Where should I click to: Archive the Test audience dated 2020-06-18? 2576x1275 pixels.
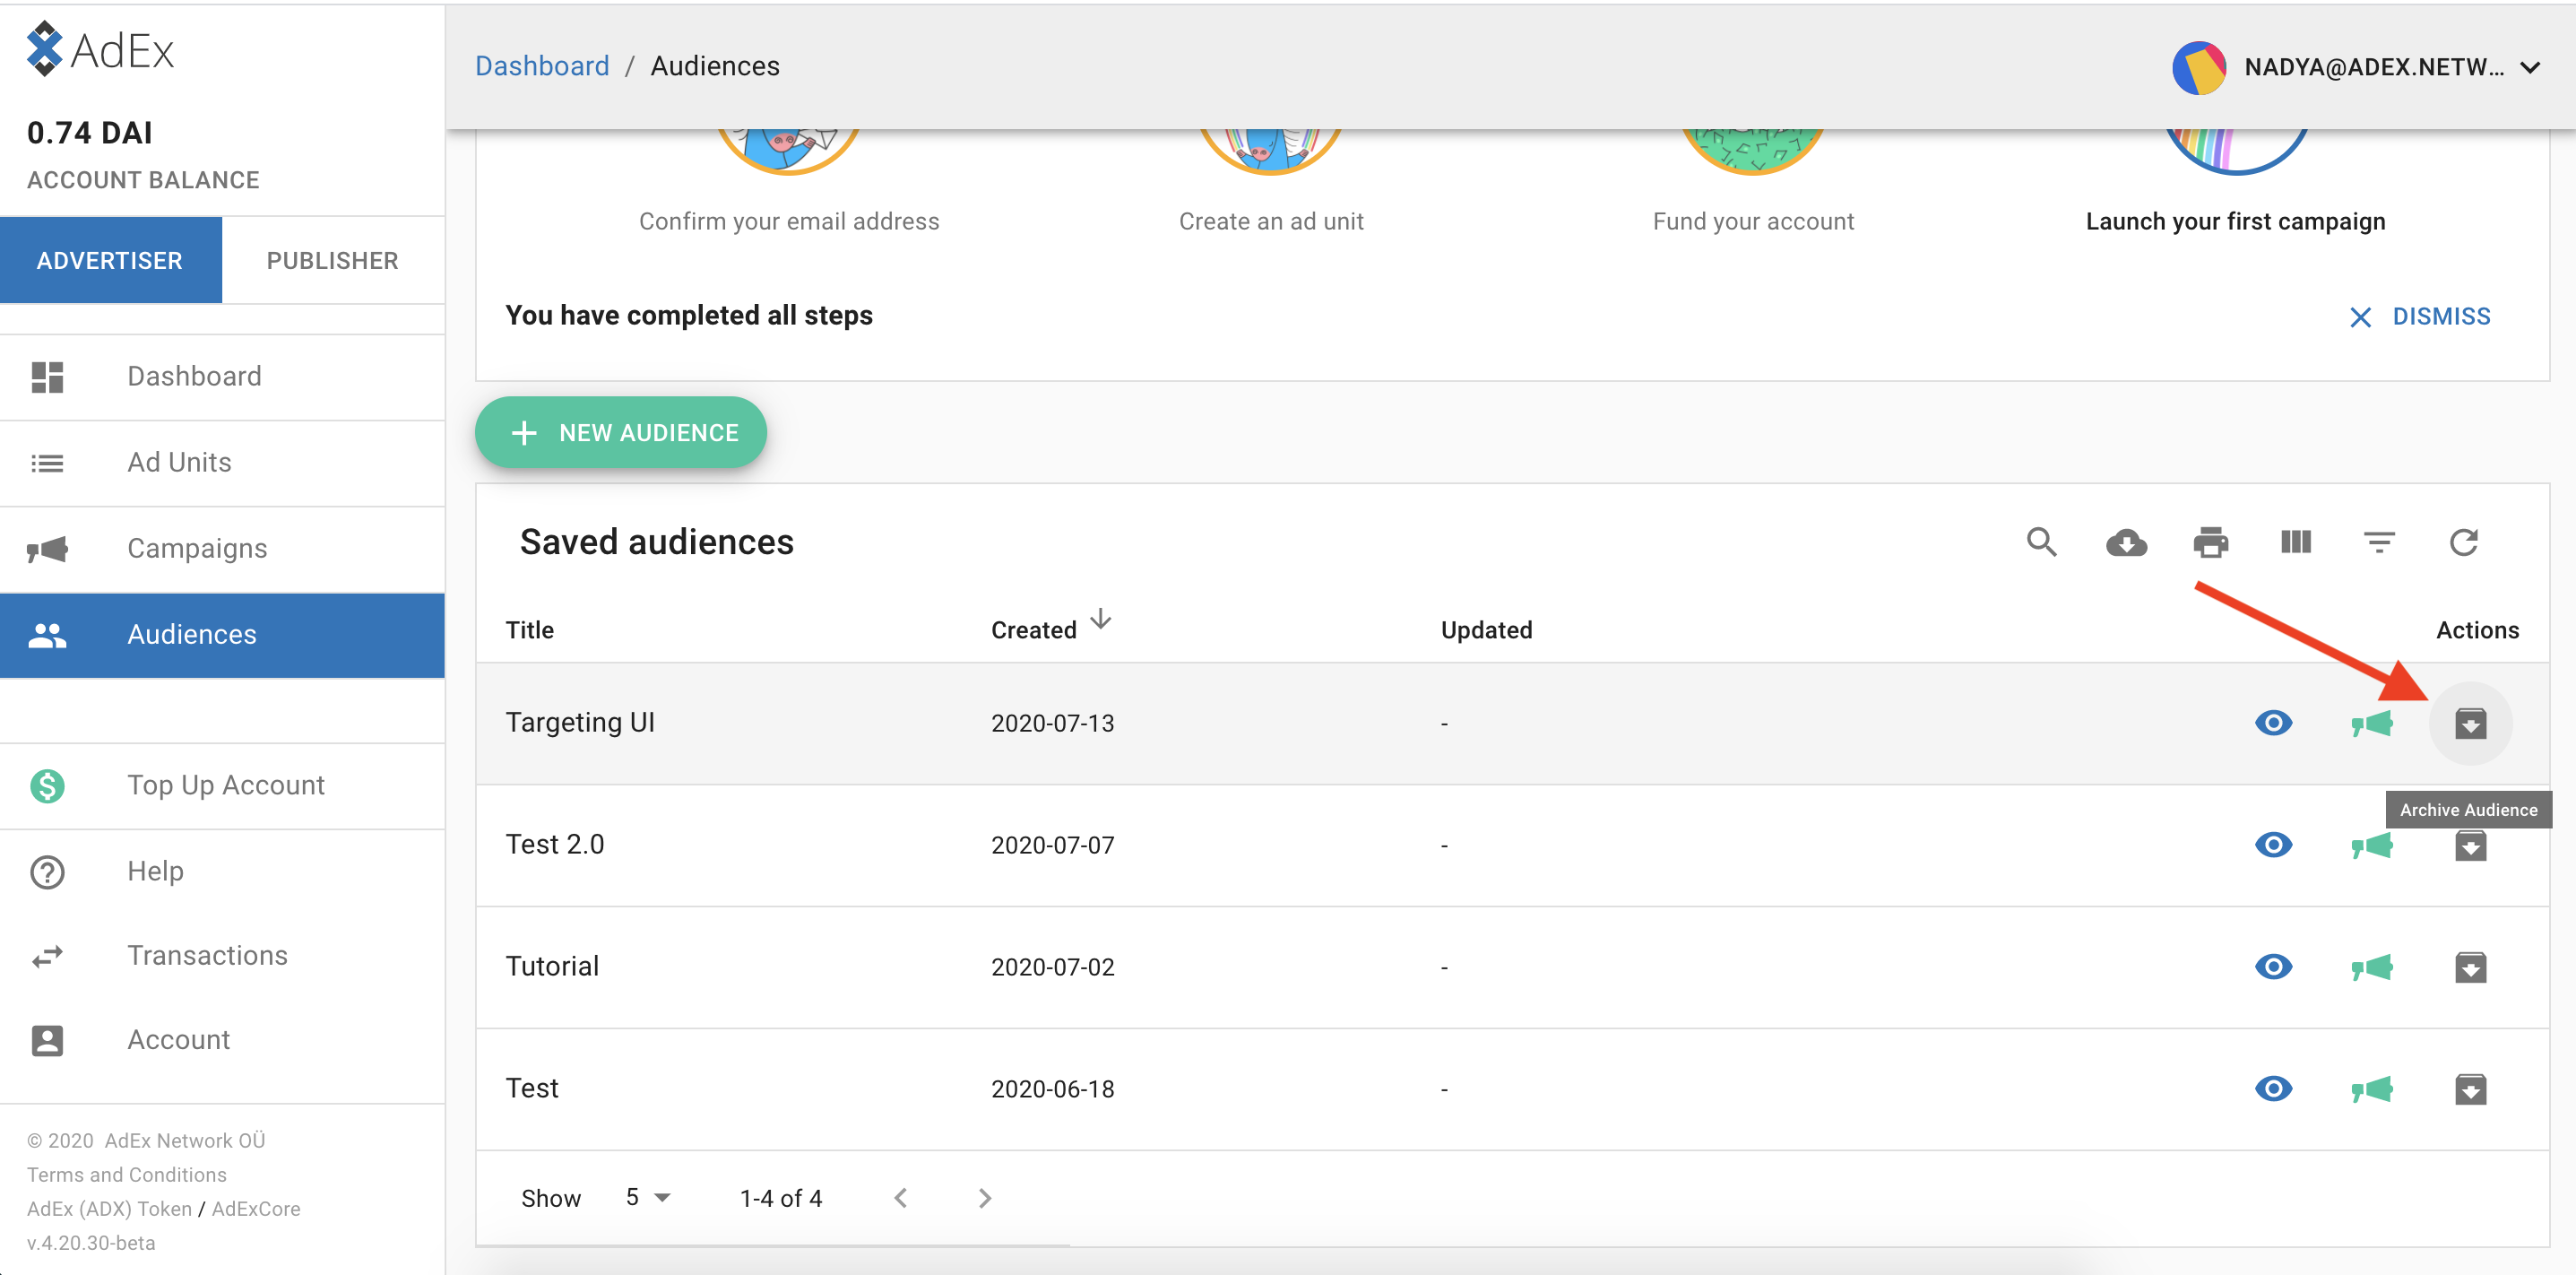pos(2470,1089)
